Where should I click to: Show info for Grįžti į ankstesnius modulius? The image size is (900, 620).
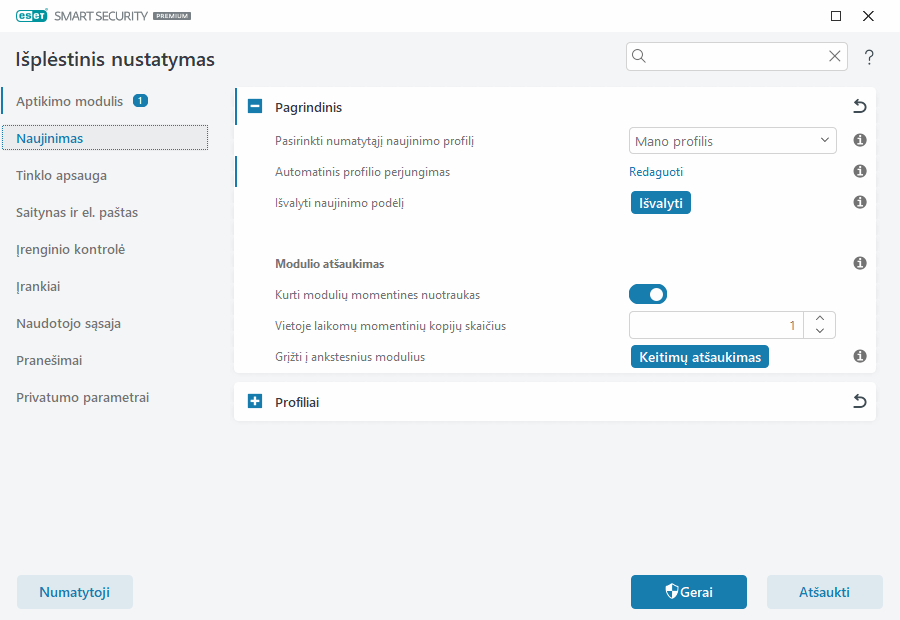coord(859,356)
